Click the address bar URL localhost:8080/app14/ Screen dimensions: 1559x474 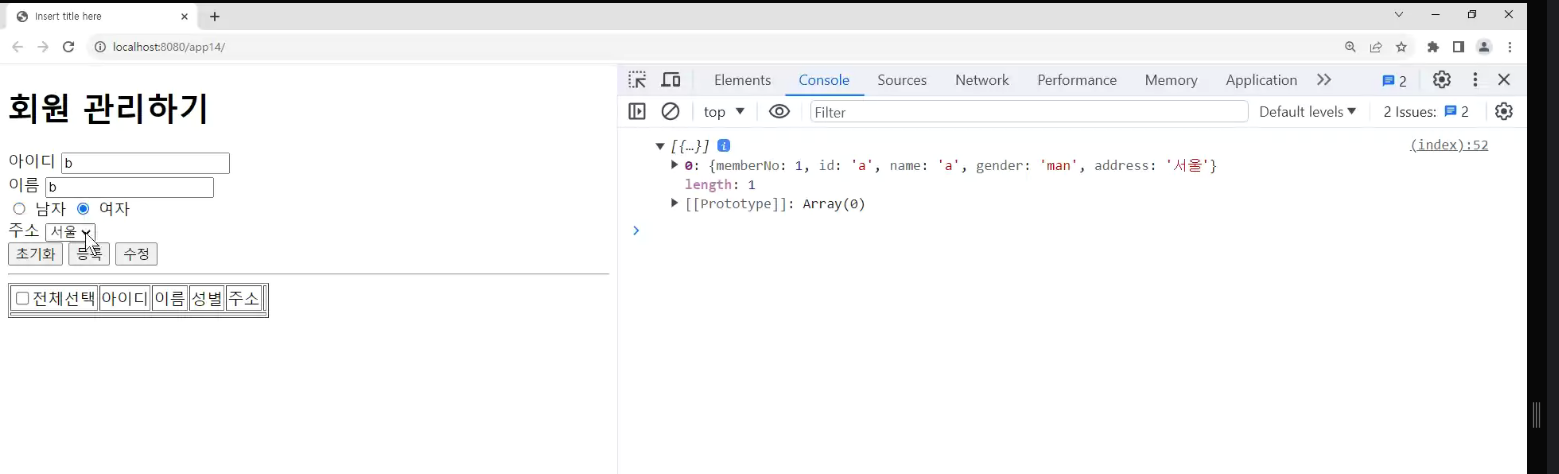coord(169,47)
